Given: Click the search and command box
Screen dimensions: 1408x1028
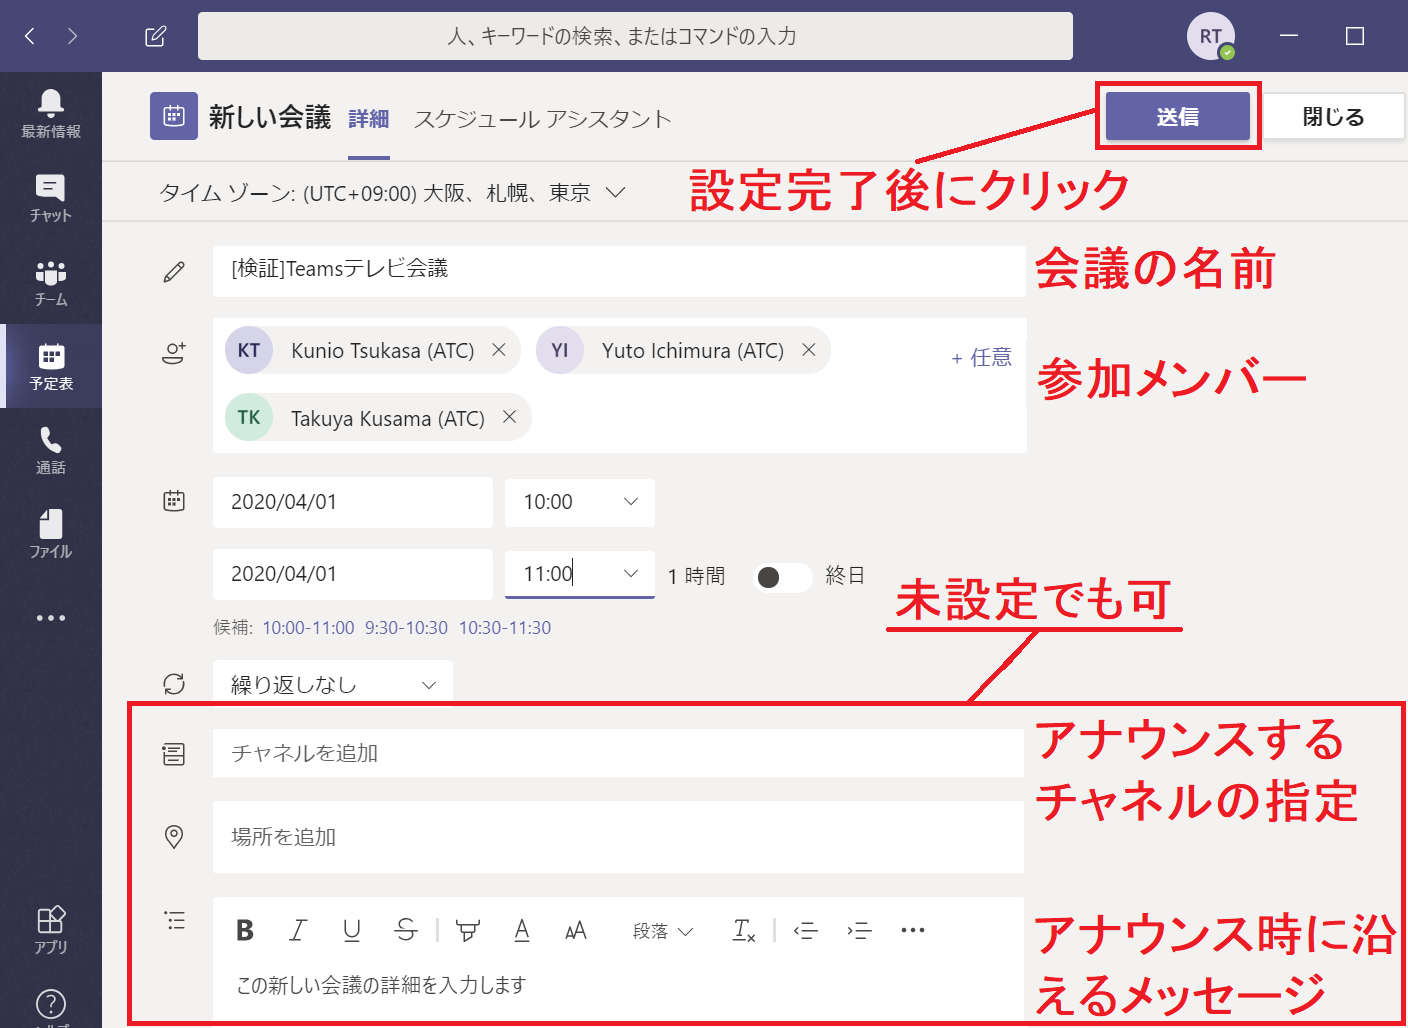Looking at the screenshot, I should click(635, 36).
